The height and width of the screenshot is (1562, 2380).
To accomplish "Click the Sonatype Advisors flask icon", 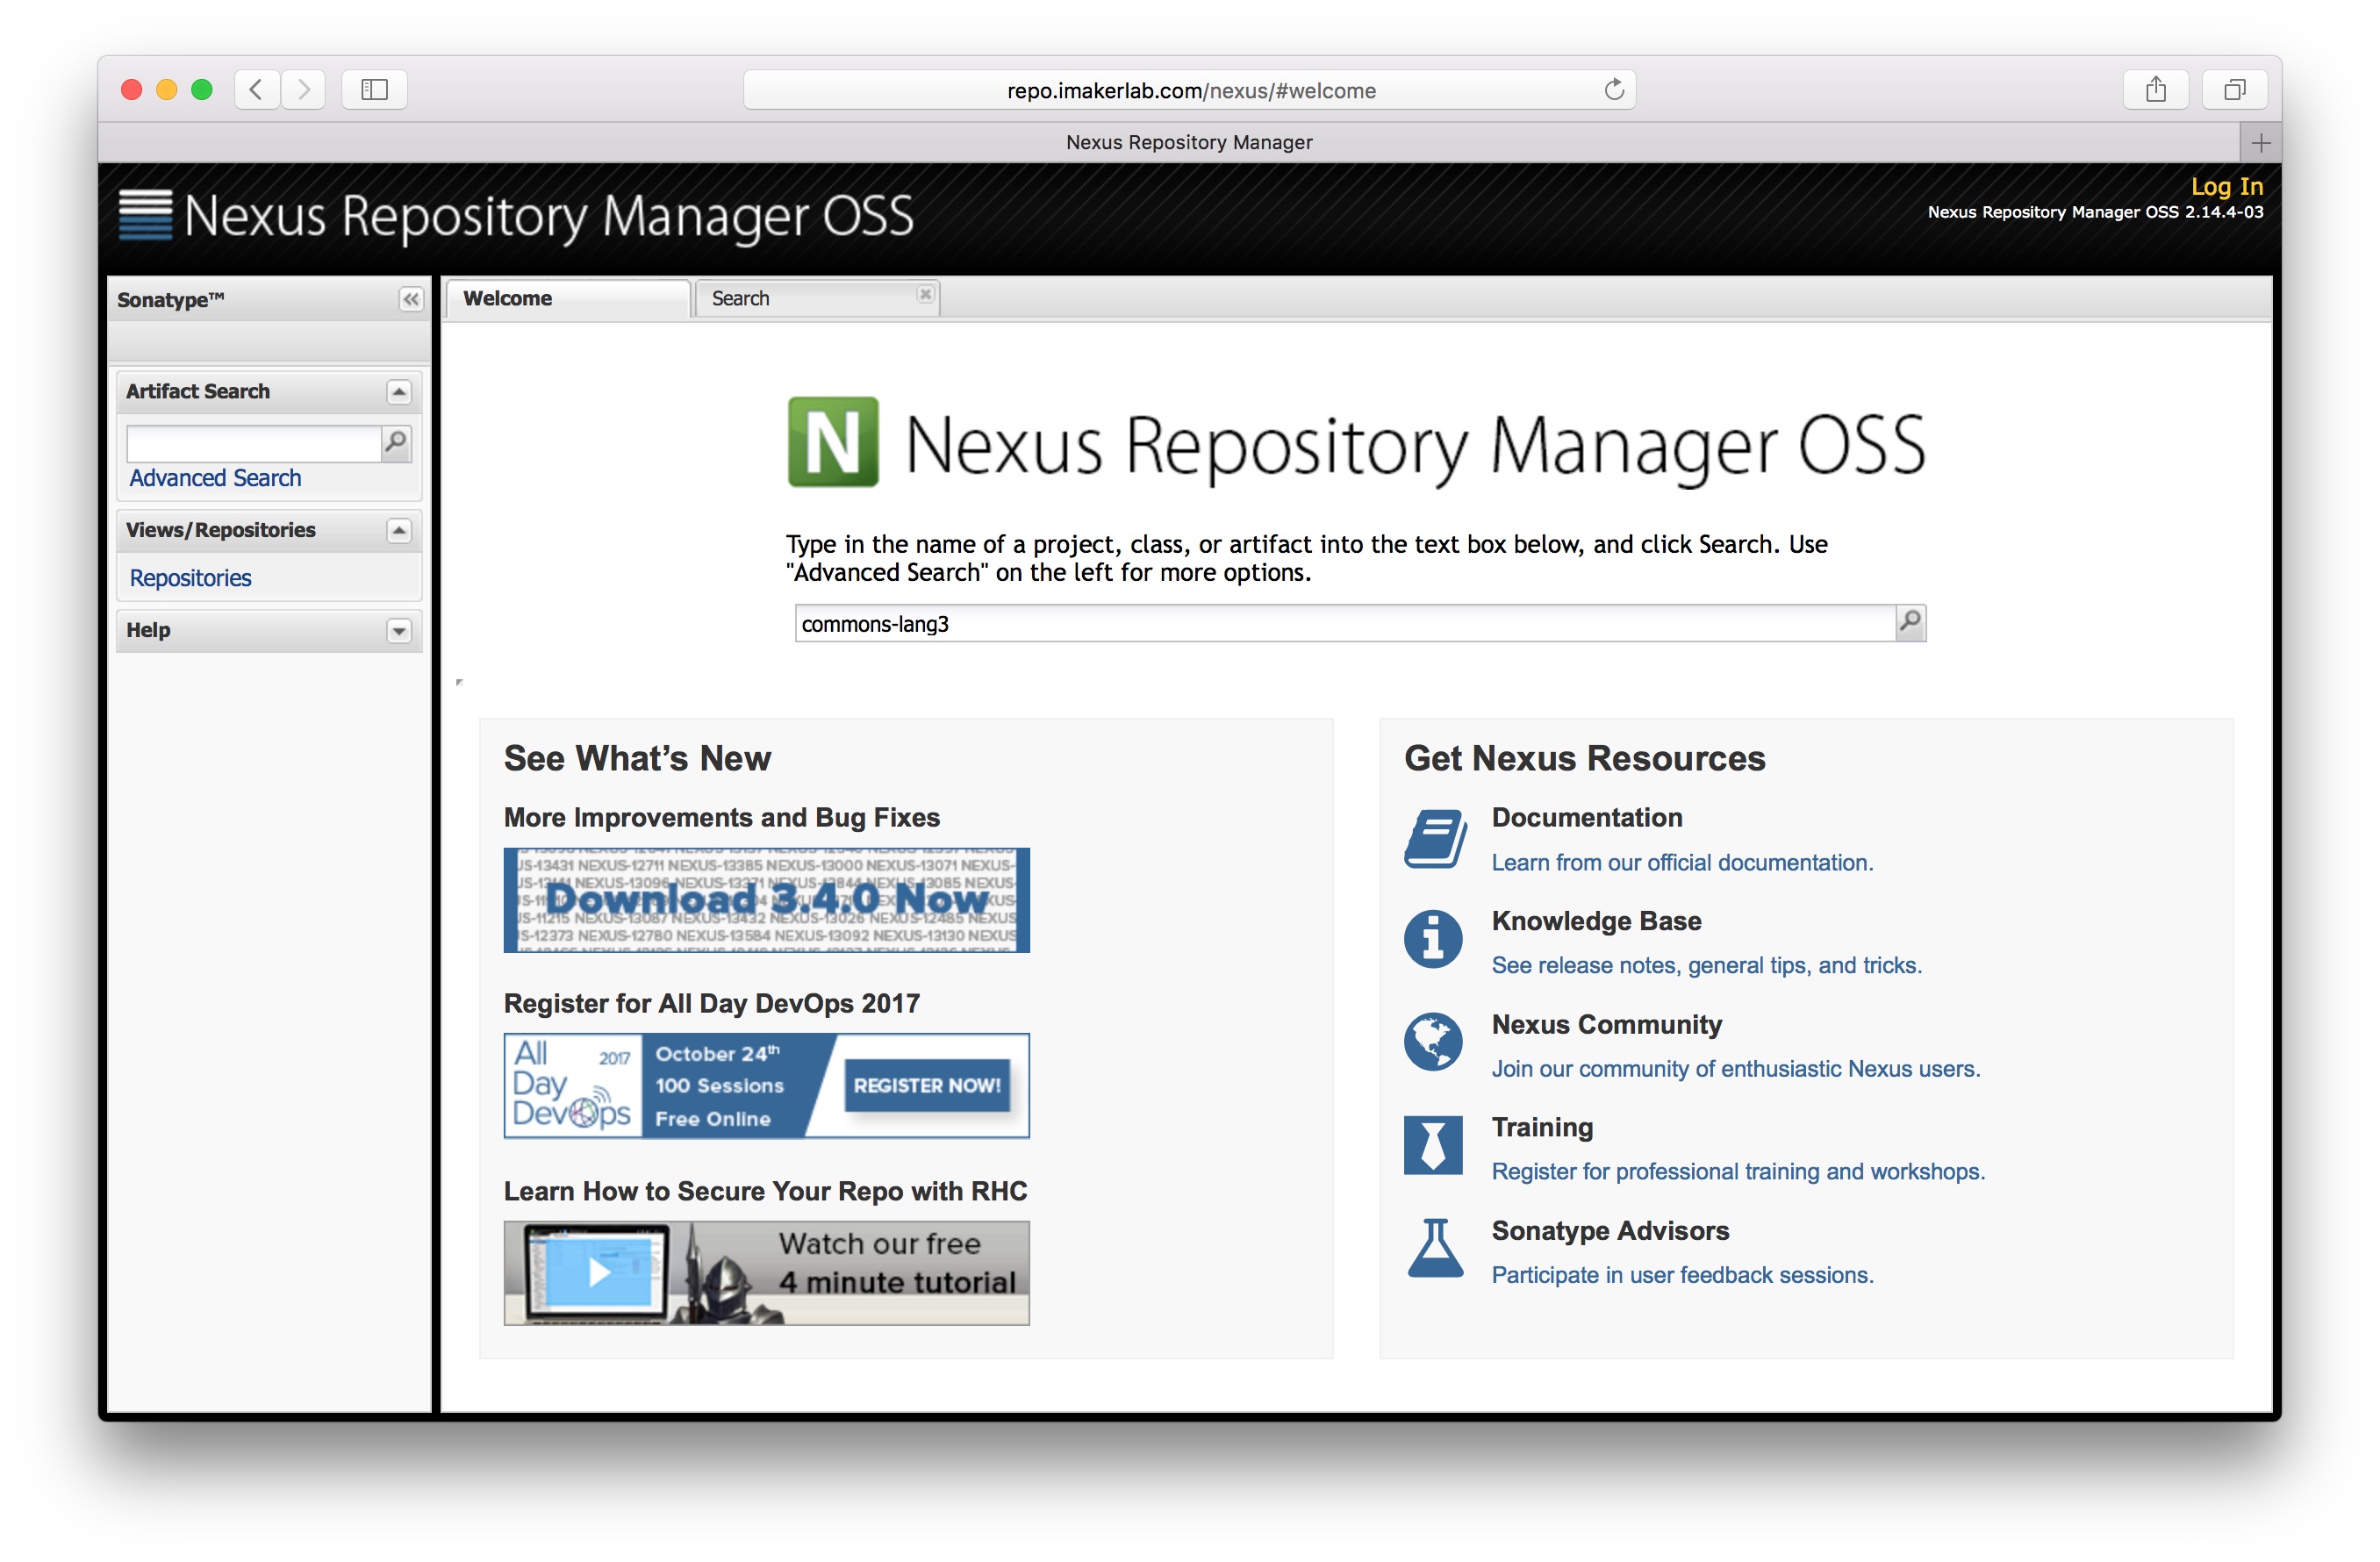I will click(x=1434, y=1247).
